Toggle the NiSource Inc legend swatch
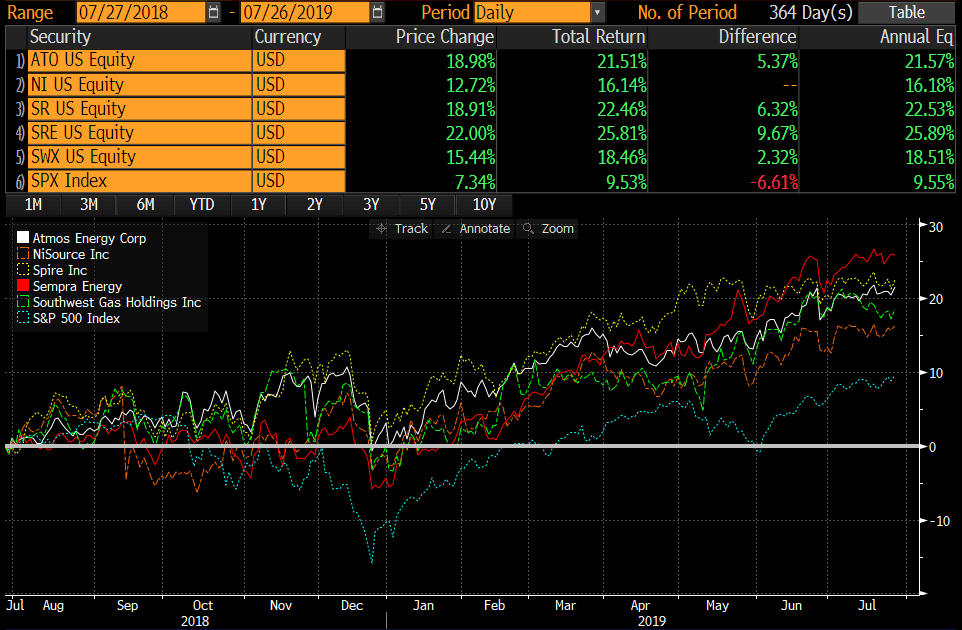Viewport: 962px width, 630px height. [x=23, y=253]
